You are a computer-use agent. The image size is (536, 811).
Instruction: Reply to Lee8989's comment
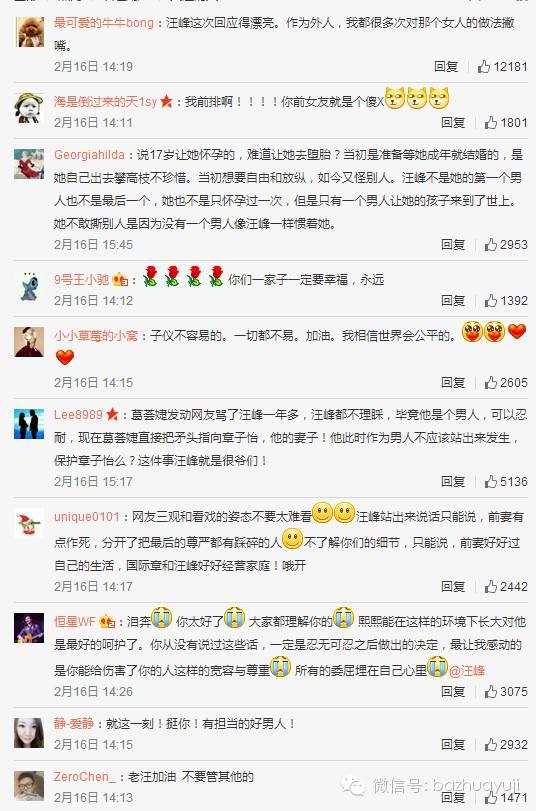(453, 481)
